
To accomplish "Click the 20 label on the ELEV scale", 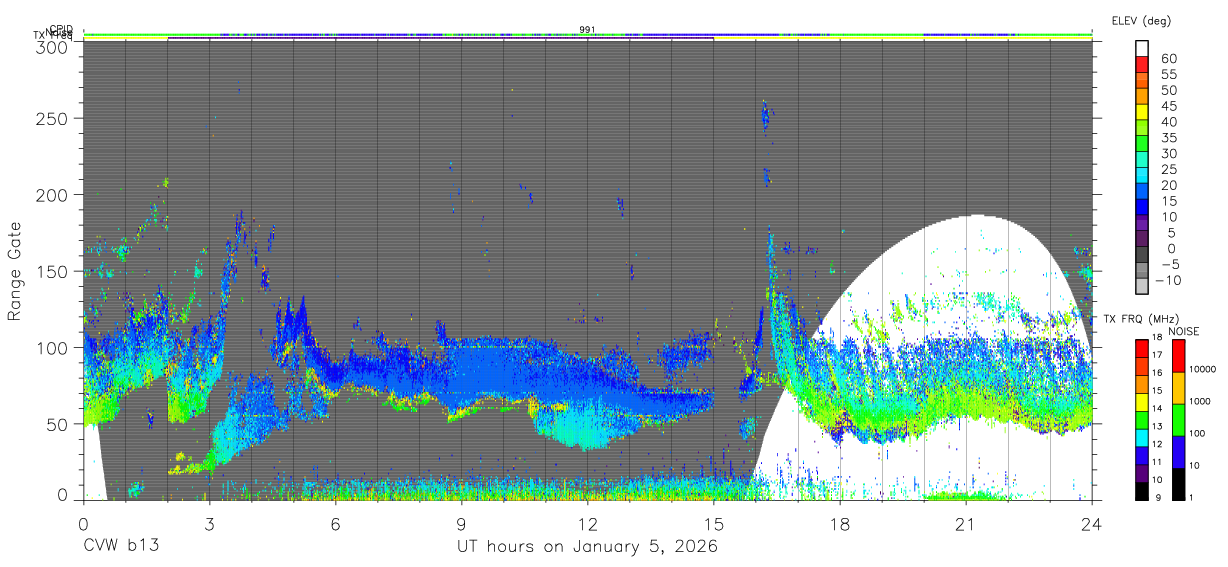I will pyautogui.click(x=1168, y=185).
